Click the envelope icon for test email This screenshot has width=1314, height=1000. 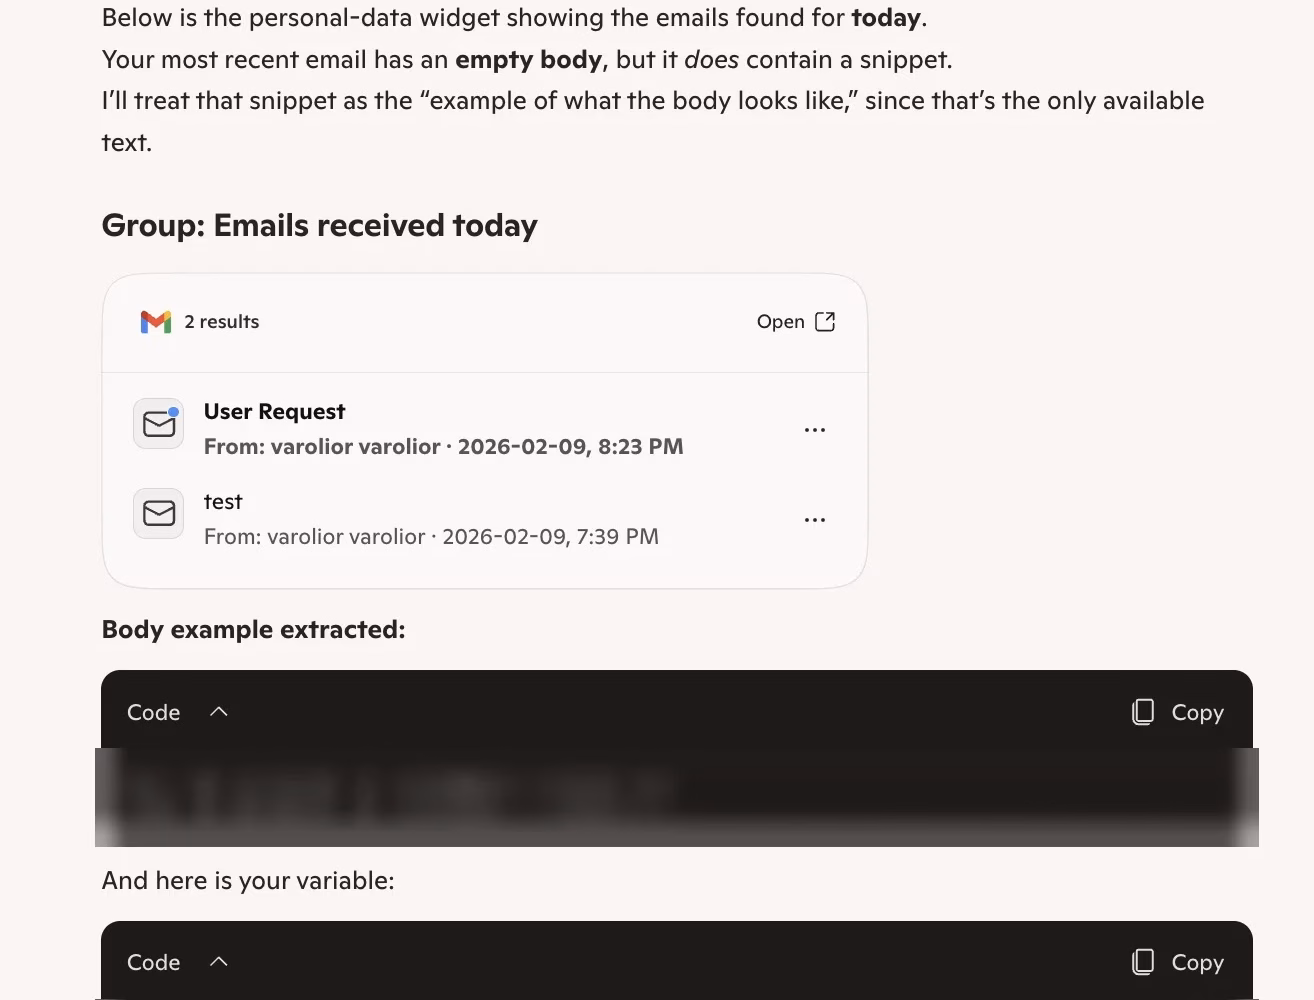coord(159,514)
